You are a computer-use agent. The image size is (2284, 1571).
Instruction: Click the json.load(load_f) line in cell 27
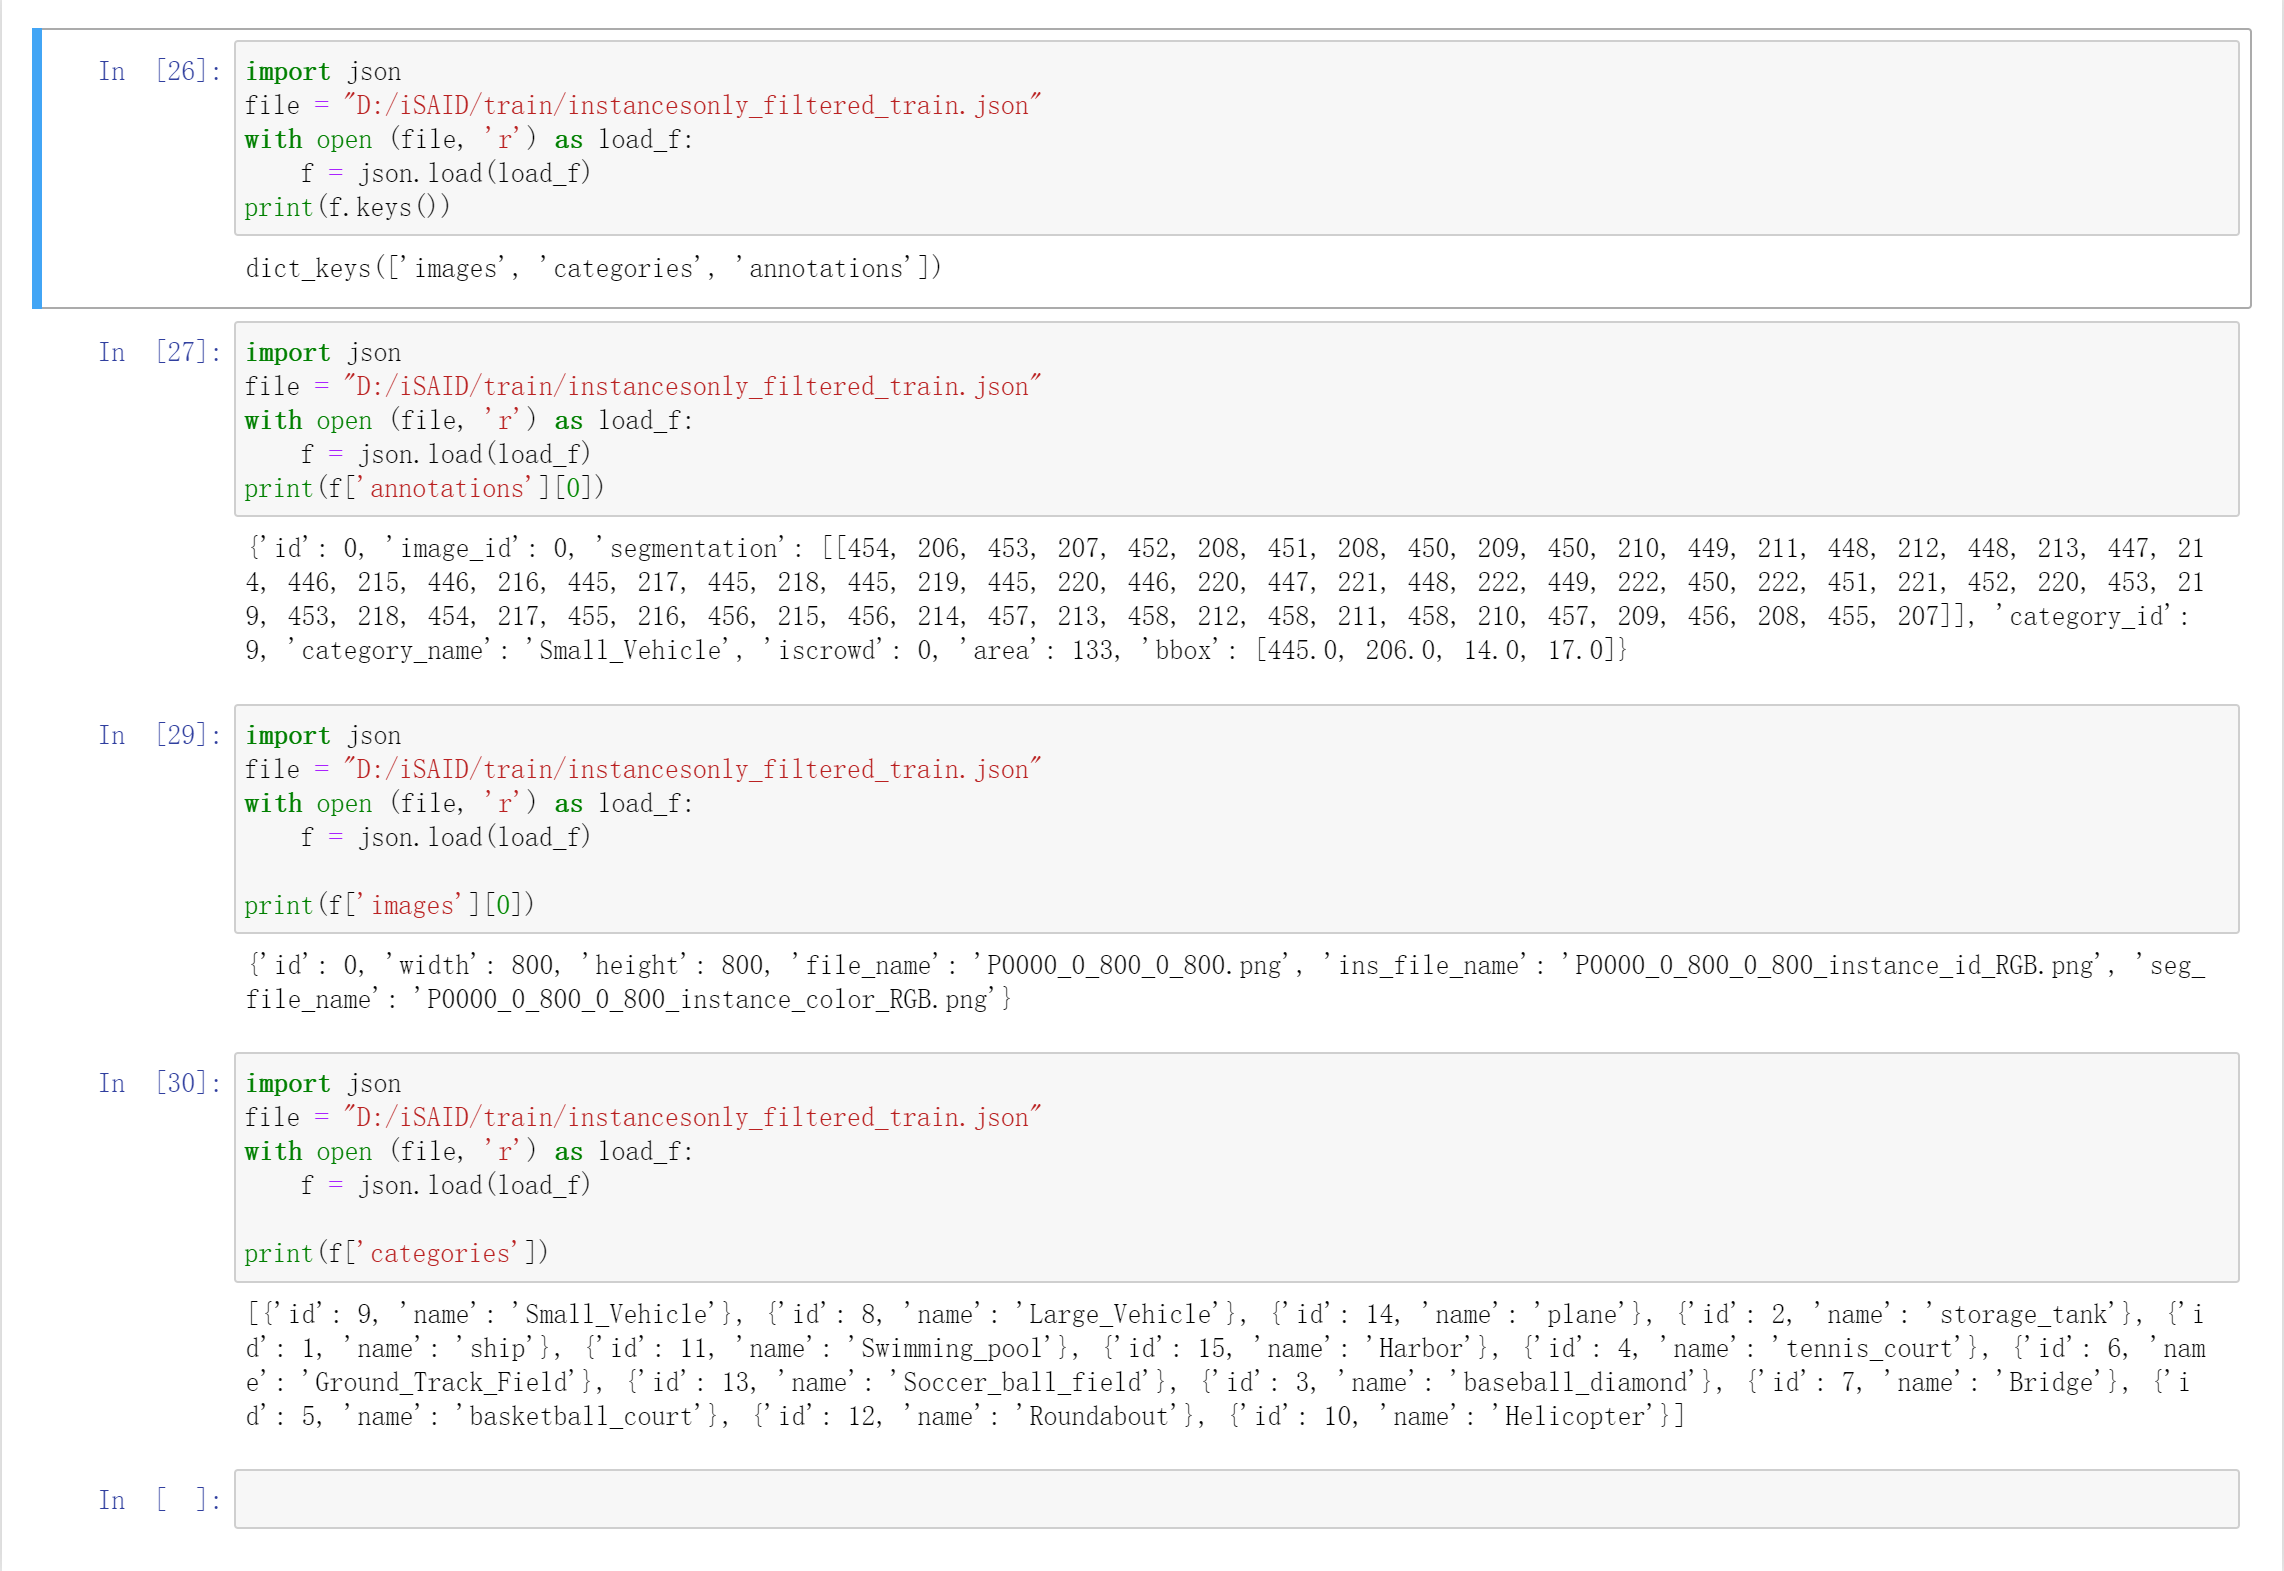click(x=446, y=453)
